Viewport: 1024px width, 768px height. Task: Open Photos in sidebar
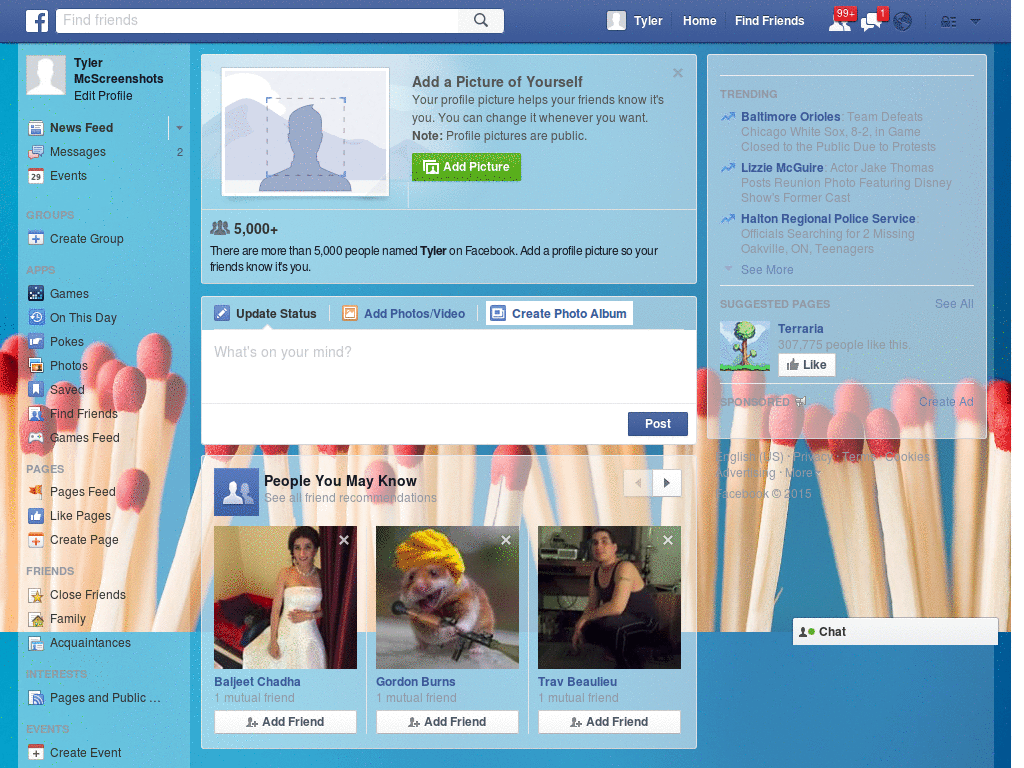point(69,365)
